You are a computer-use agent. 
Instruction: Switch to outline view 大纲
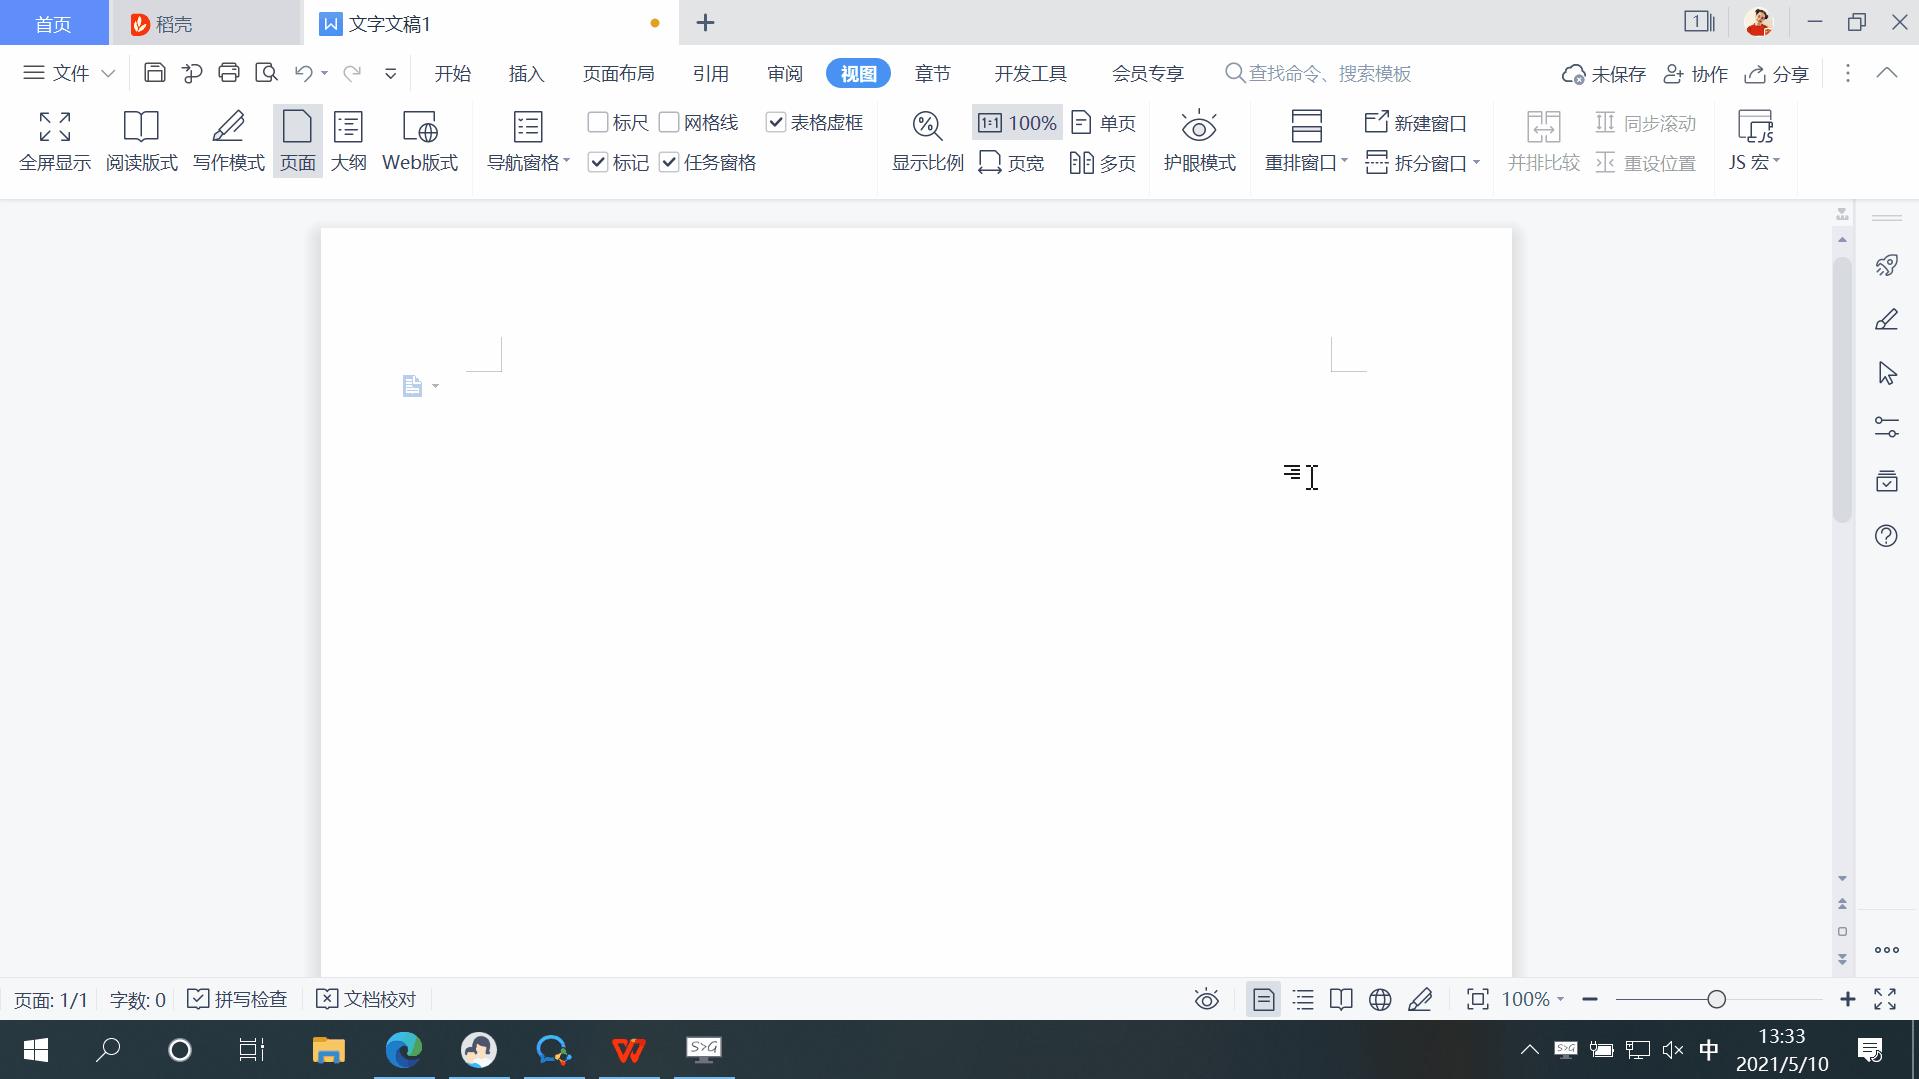point(348,140)
